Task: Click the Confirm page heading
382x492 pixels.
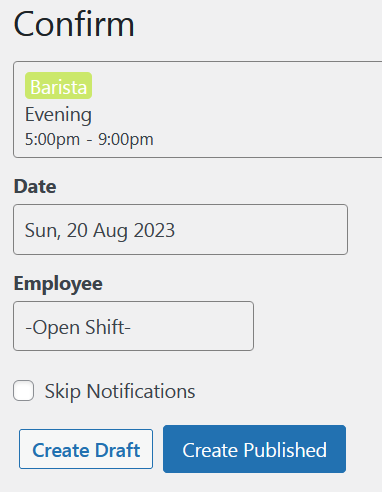Action: (x=74, y=24)
